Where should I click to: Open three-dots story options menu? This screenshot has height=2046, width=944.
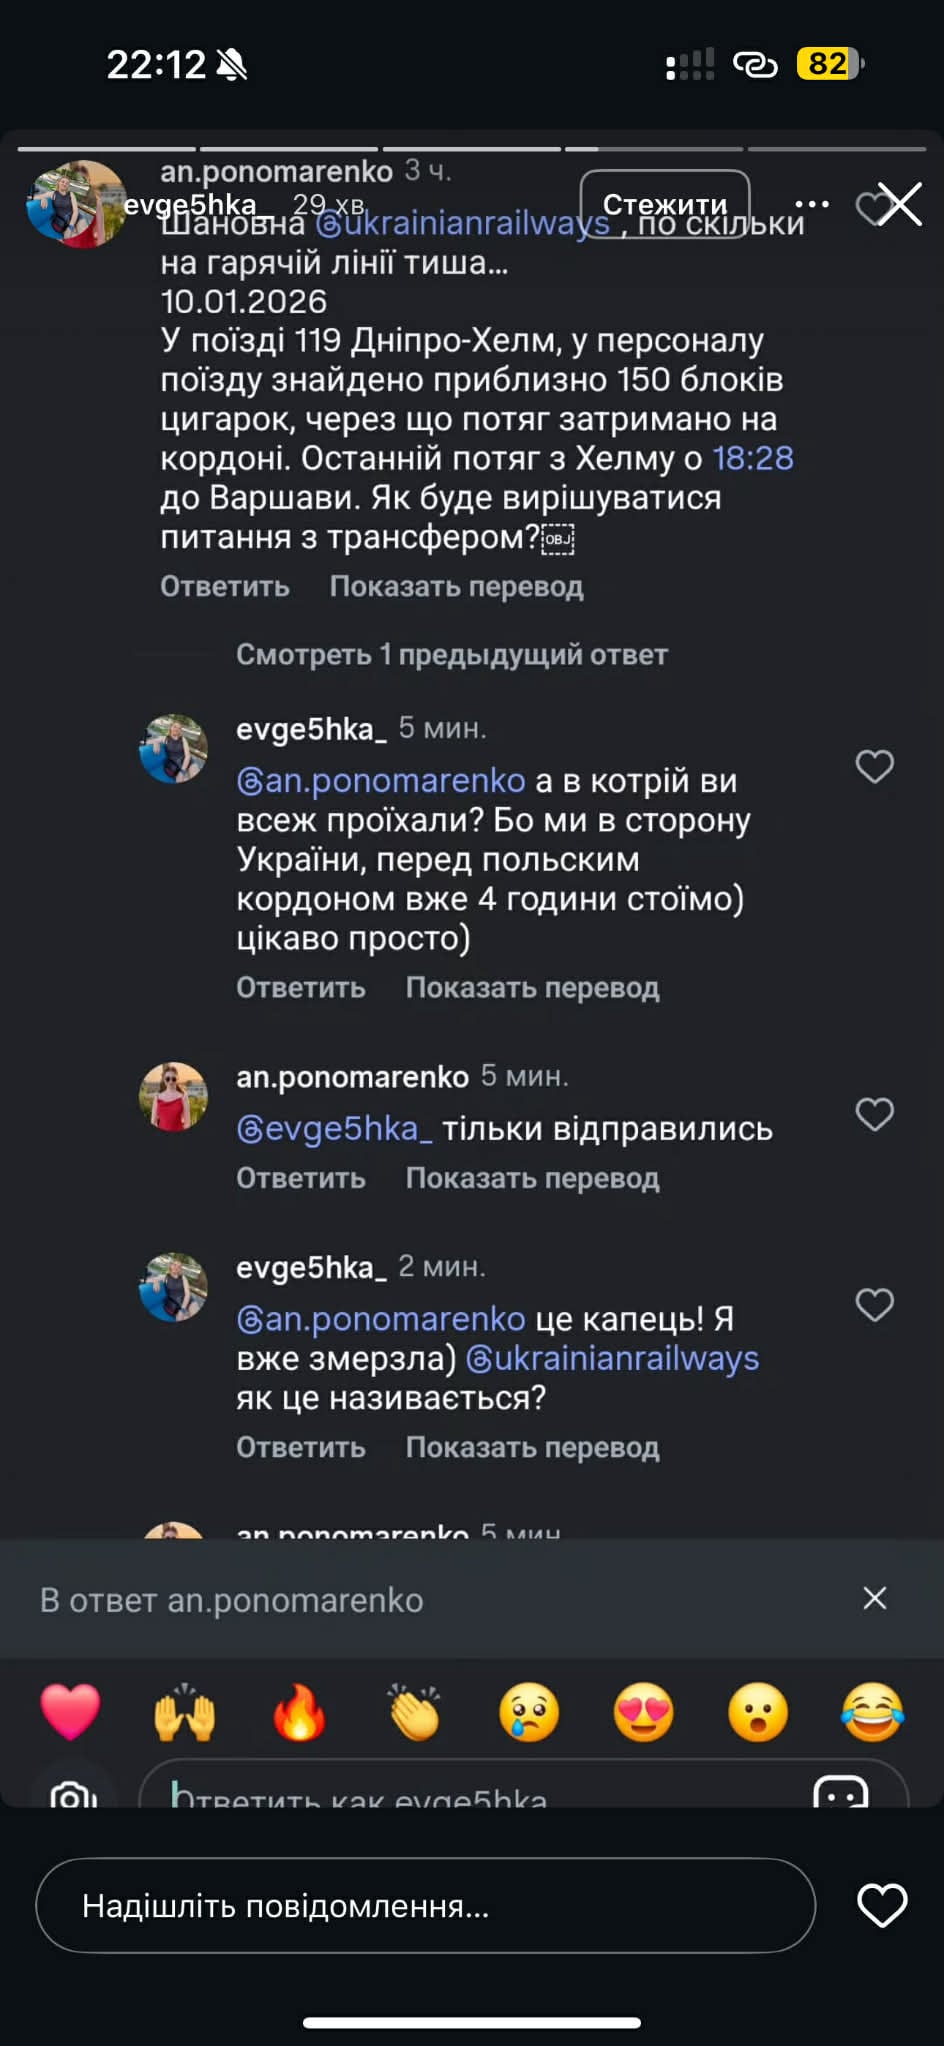(x=811, y=205)
